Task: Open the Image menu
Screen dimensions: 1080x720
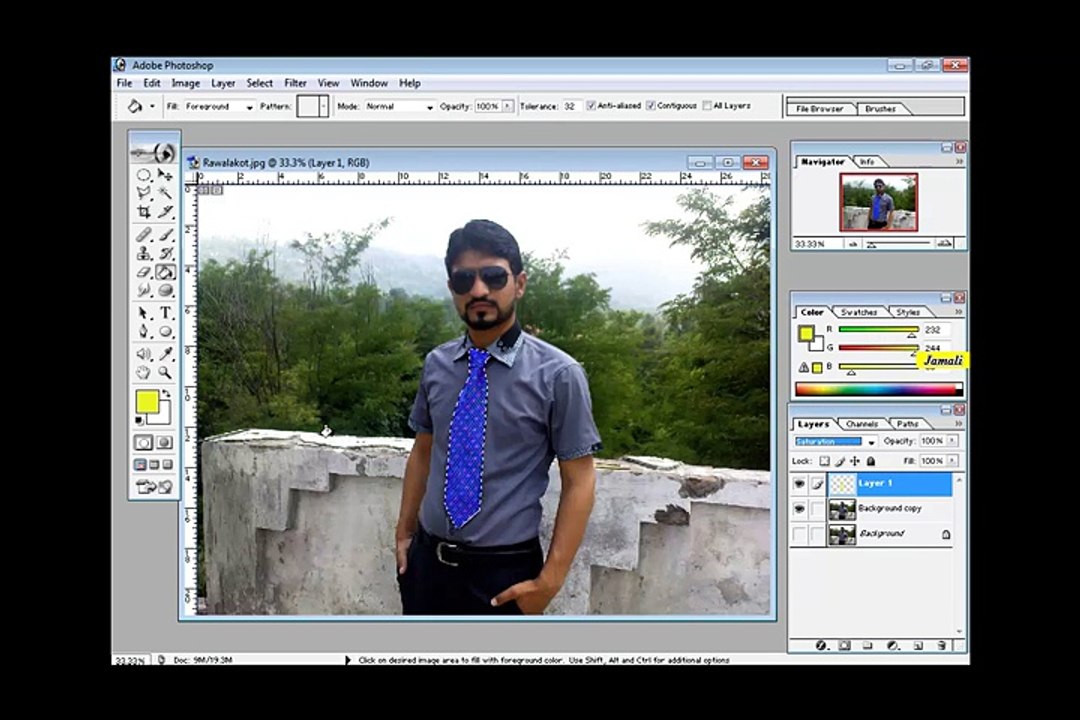Action: click(x=185, y=83)
